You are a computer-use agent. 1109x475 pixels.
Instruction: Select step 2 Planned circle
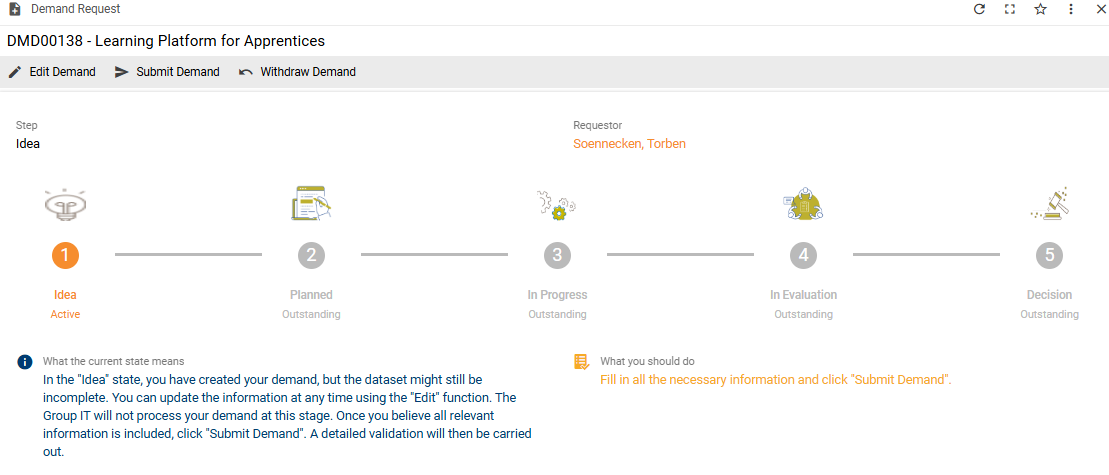311,255
